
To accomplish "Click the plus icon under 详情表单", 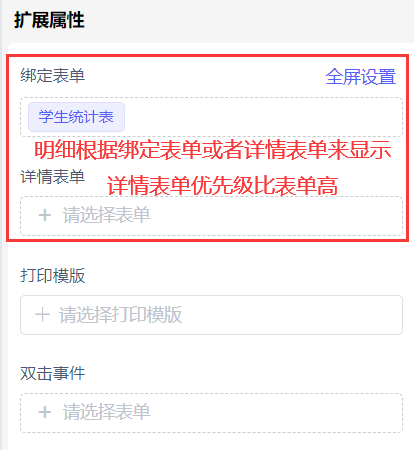I will point(45,215).
